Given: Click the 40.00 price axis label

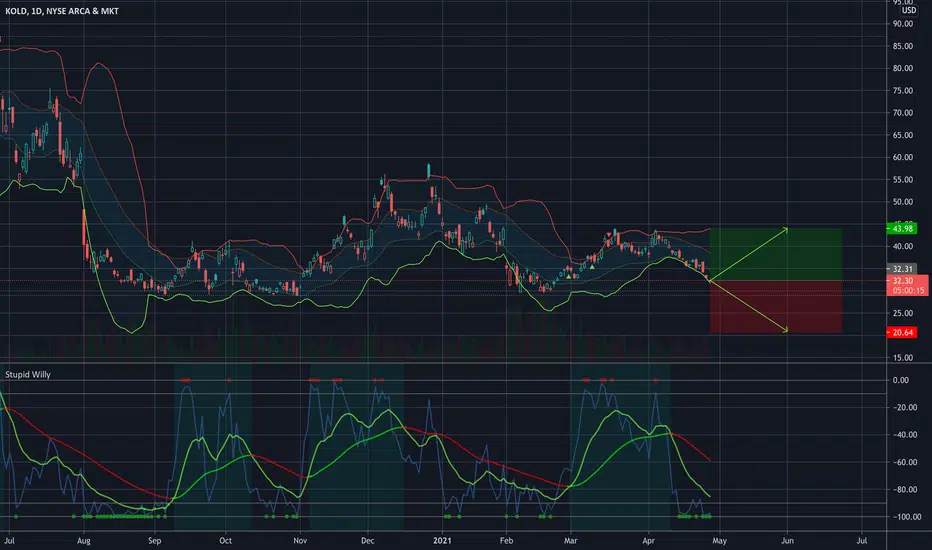Looking at the screenshot, I should coord(902,247).
